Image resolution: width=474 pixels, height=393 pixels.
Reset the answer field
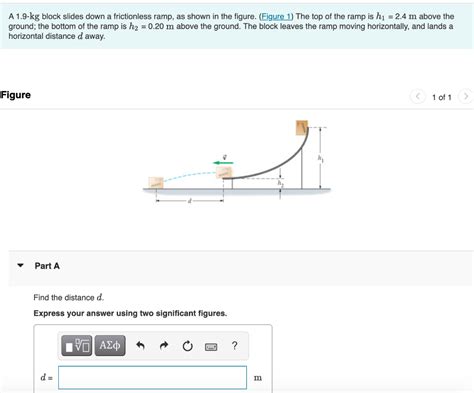187,346
